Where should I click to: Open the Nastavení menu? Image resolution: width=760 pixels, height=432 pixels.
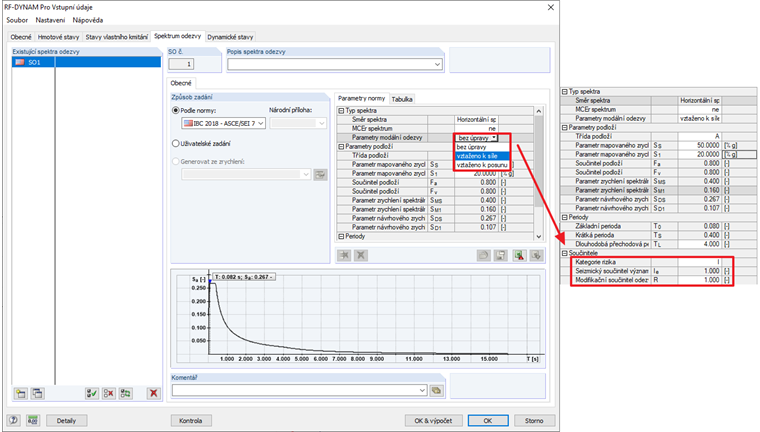pyautogui.click(x=50, y=20)
